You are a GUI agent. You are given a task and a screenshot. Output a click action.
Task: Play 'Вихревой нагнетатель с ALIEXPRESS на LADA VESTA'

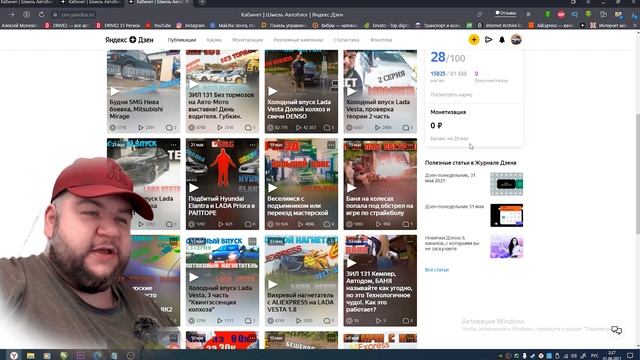(x=273, y=284)
